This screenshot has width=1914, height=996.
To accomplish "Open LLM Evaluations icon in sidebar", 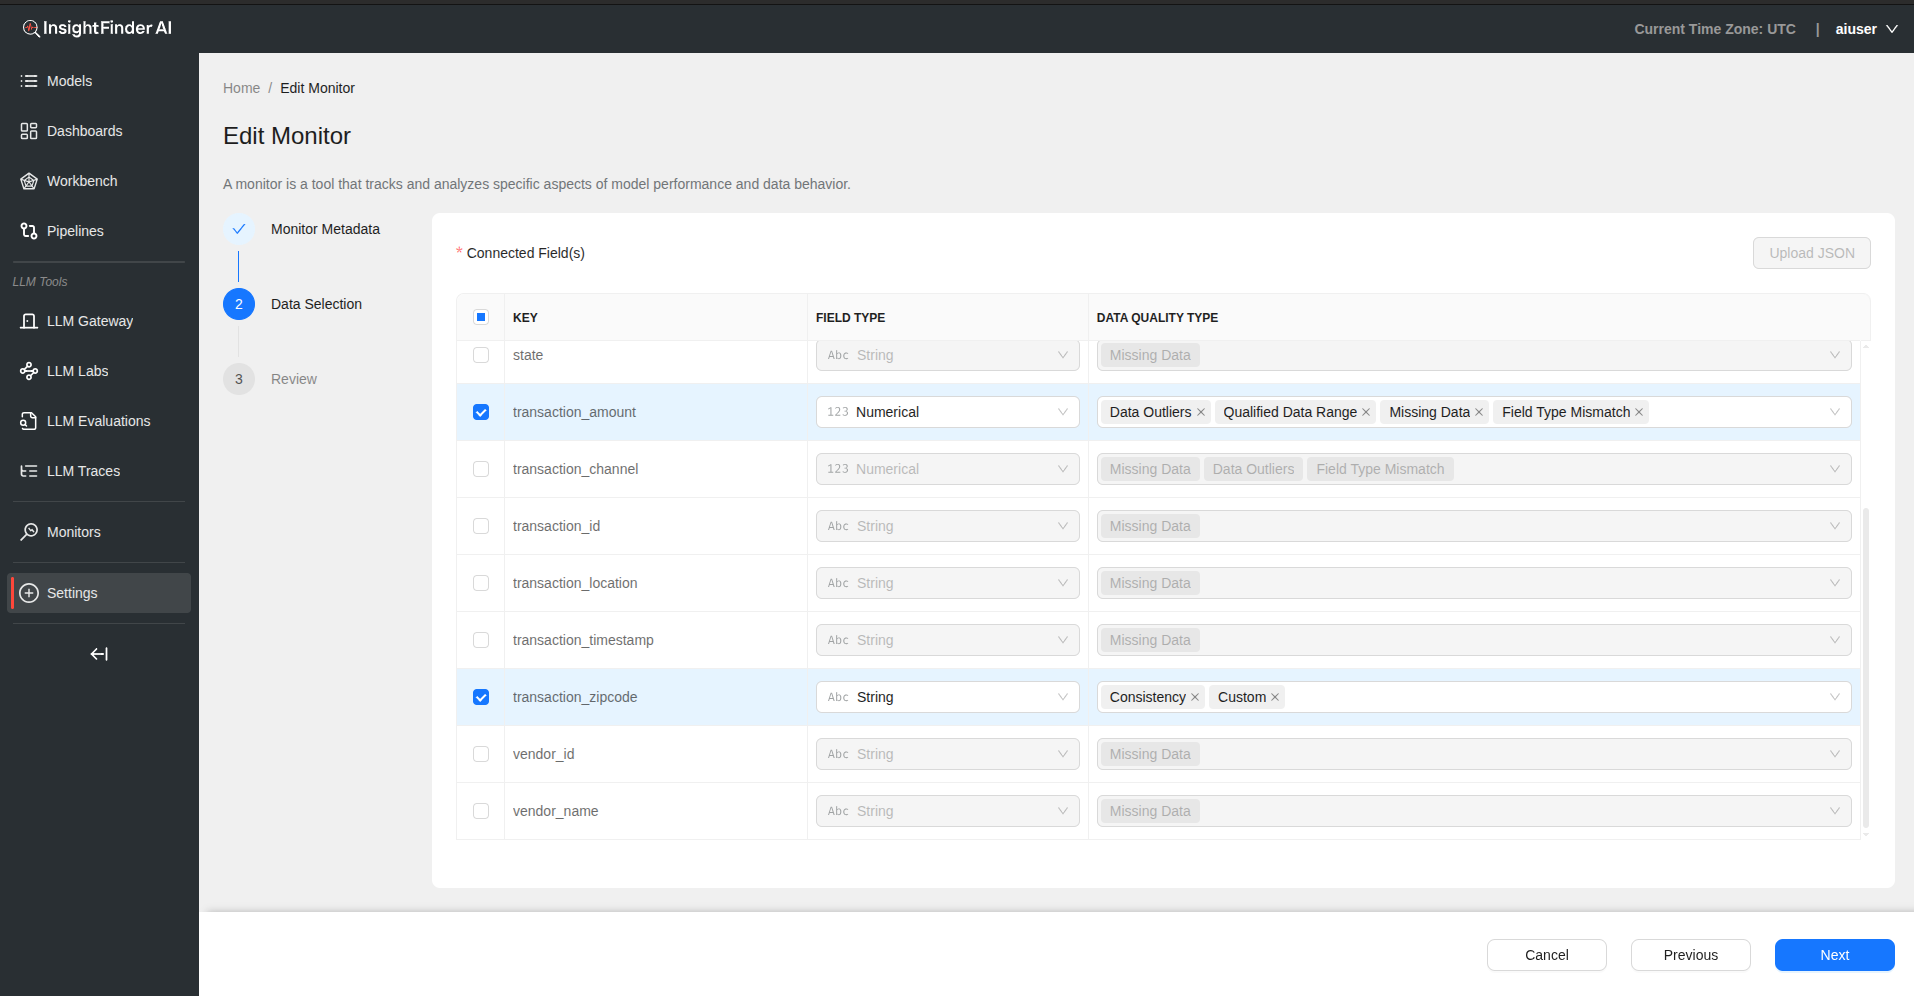I will point(29,421).
